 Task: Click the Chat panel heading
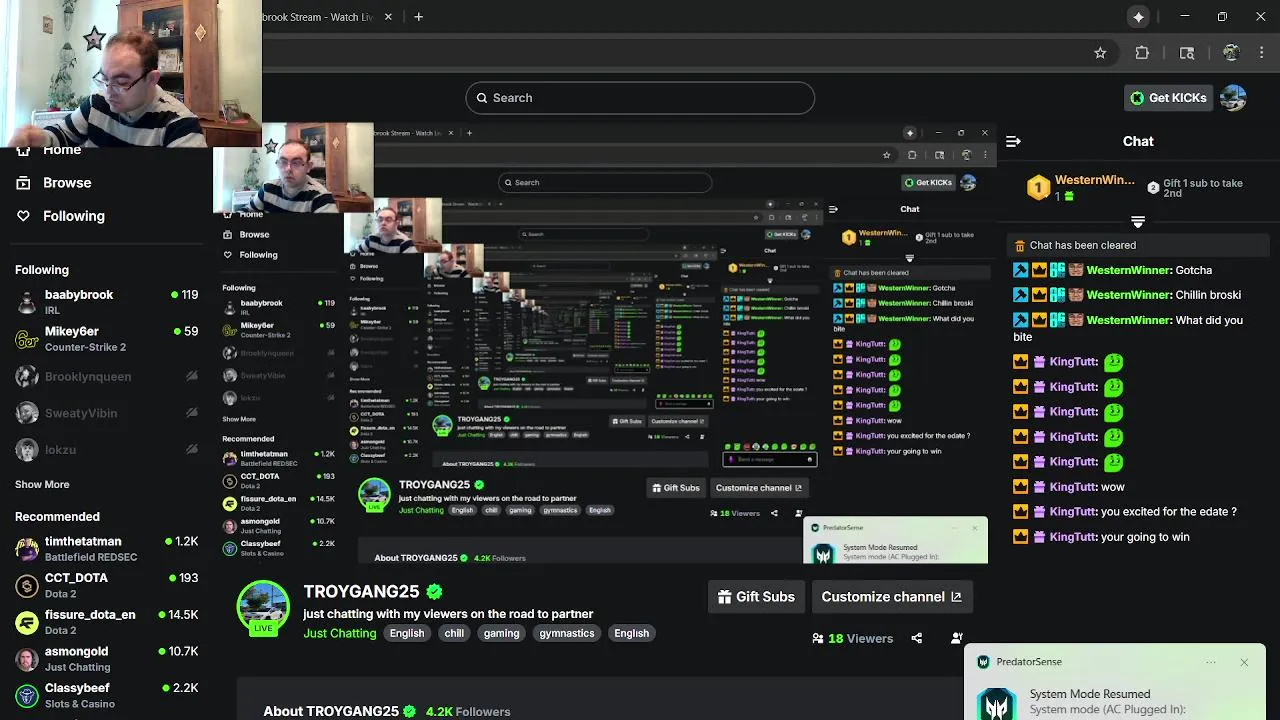click(x=1138, y=141)
